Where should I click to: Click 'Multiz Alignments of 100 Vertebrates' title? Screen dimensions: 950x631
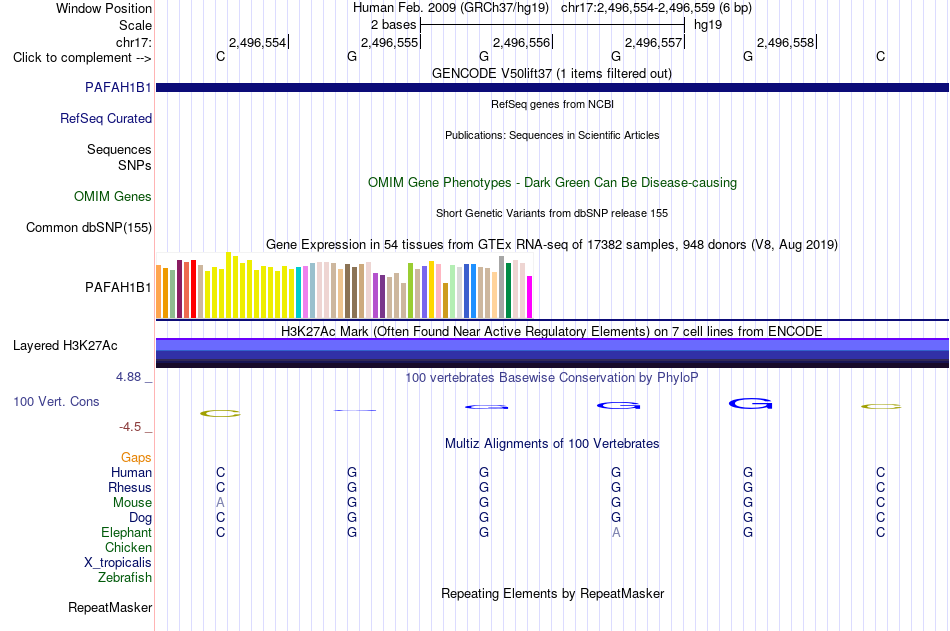point(552,444)
